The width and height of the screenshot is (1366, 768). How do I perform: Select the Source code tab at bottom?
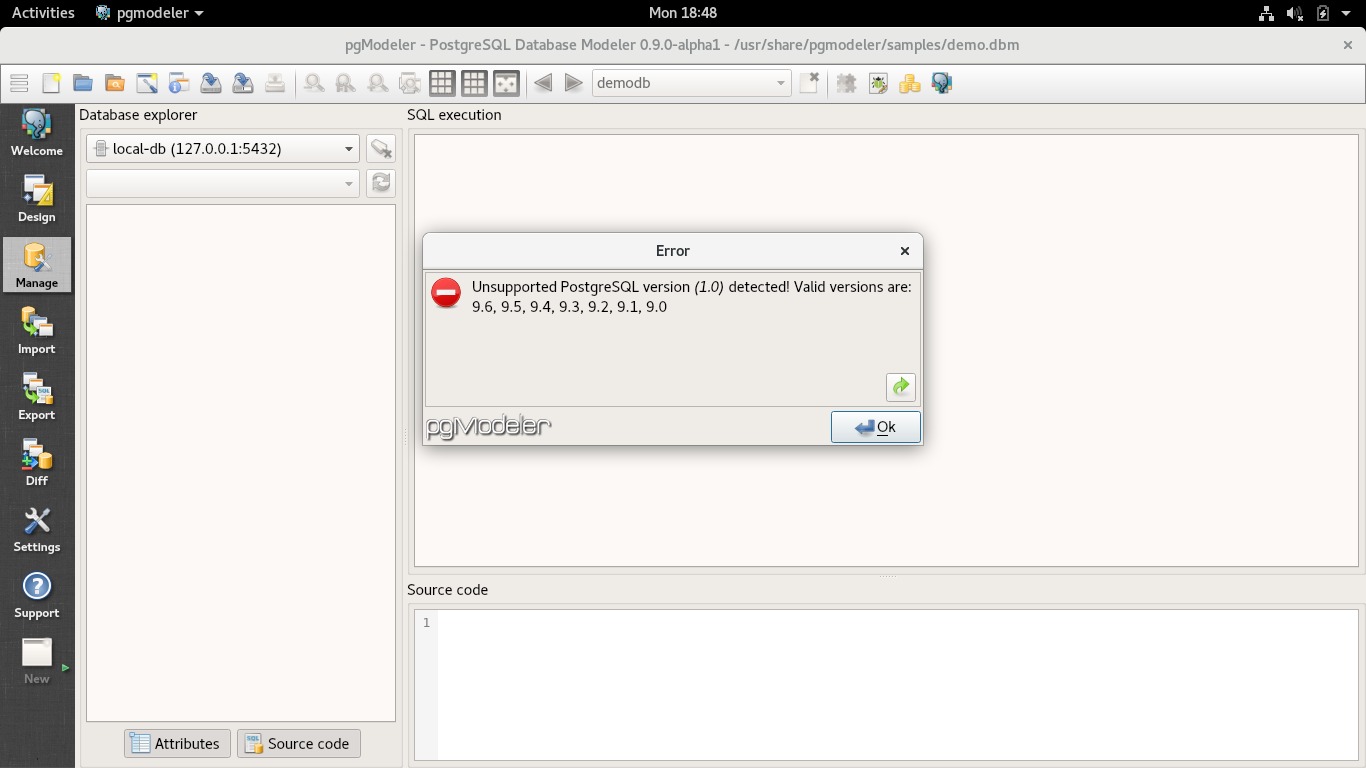pos(300,743)
